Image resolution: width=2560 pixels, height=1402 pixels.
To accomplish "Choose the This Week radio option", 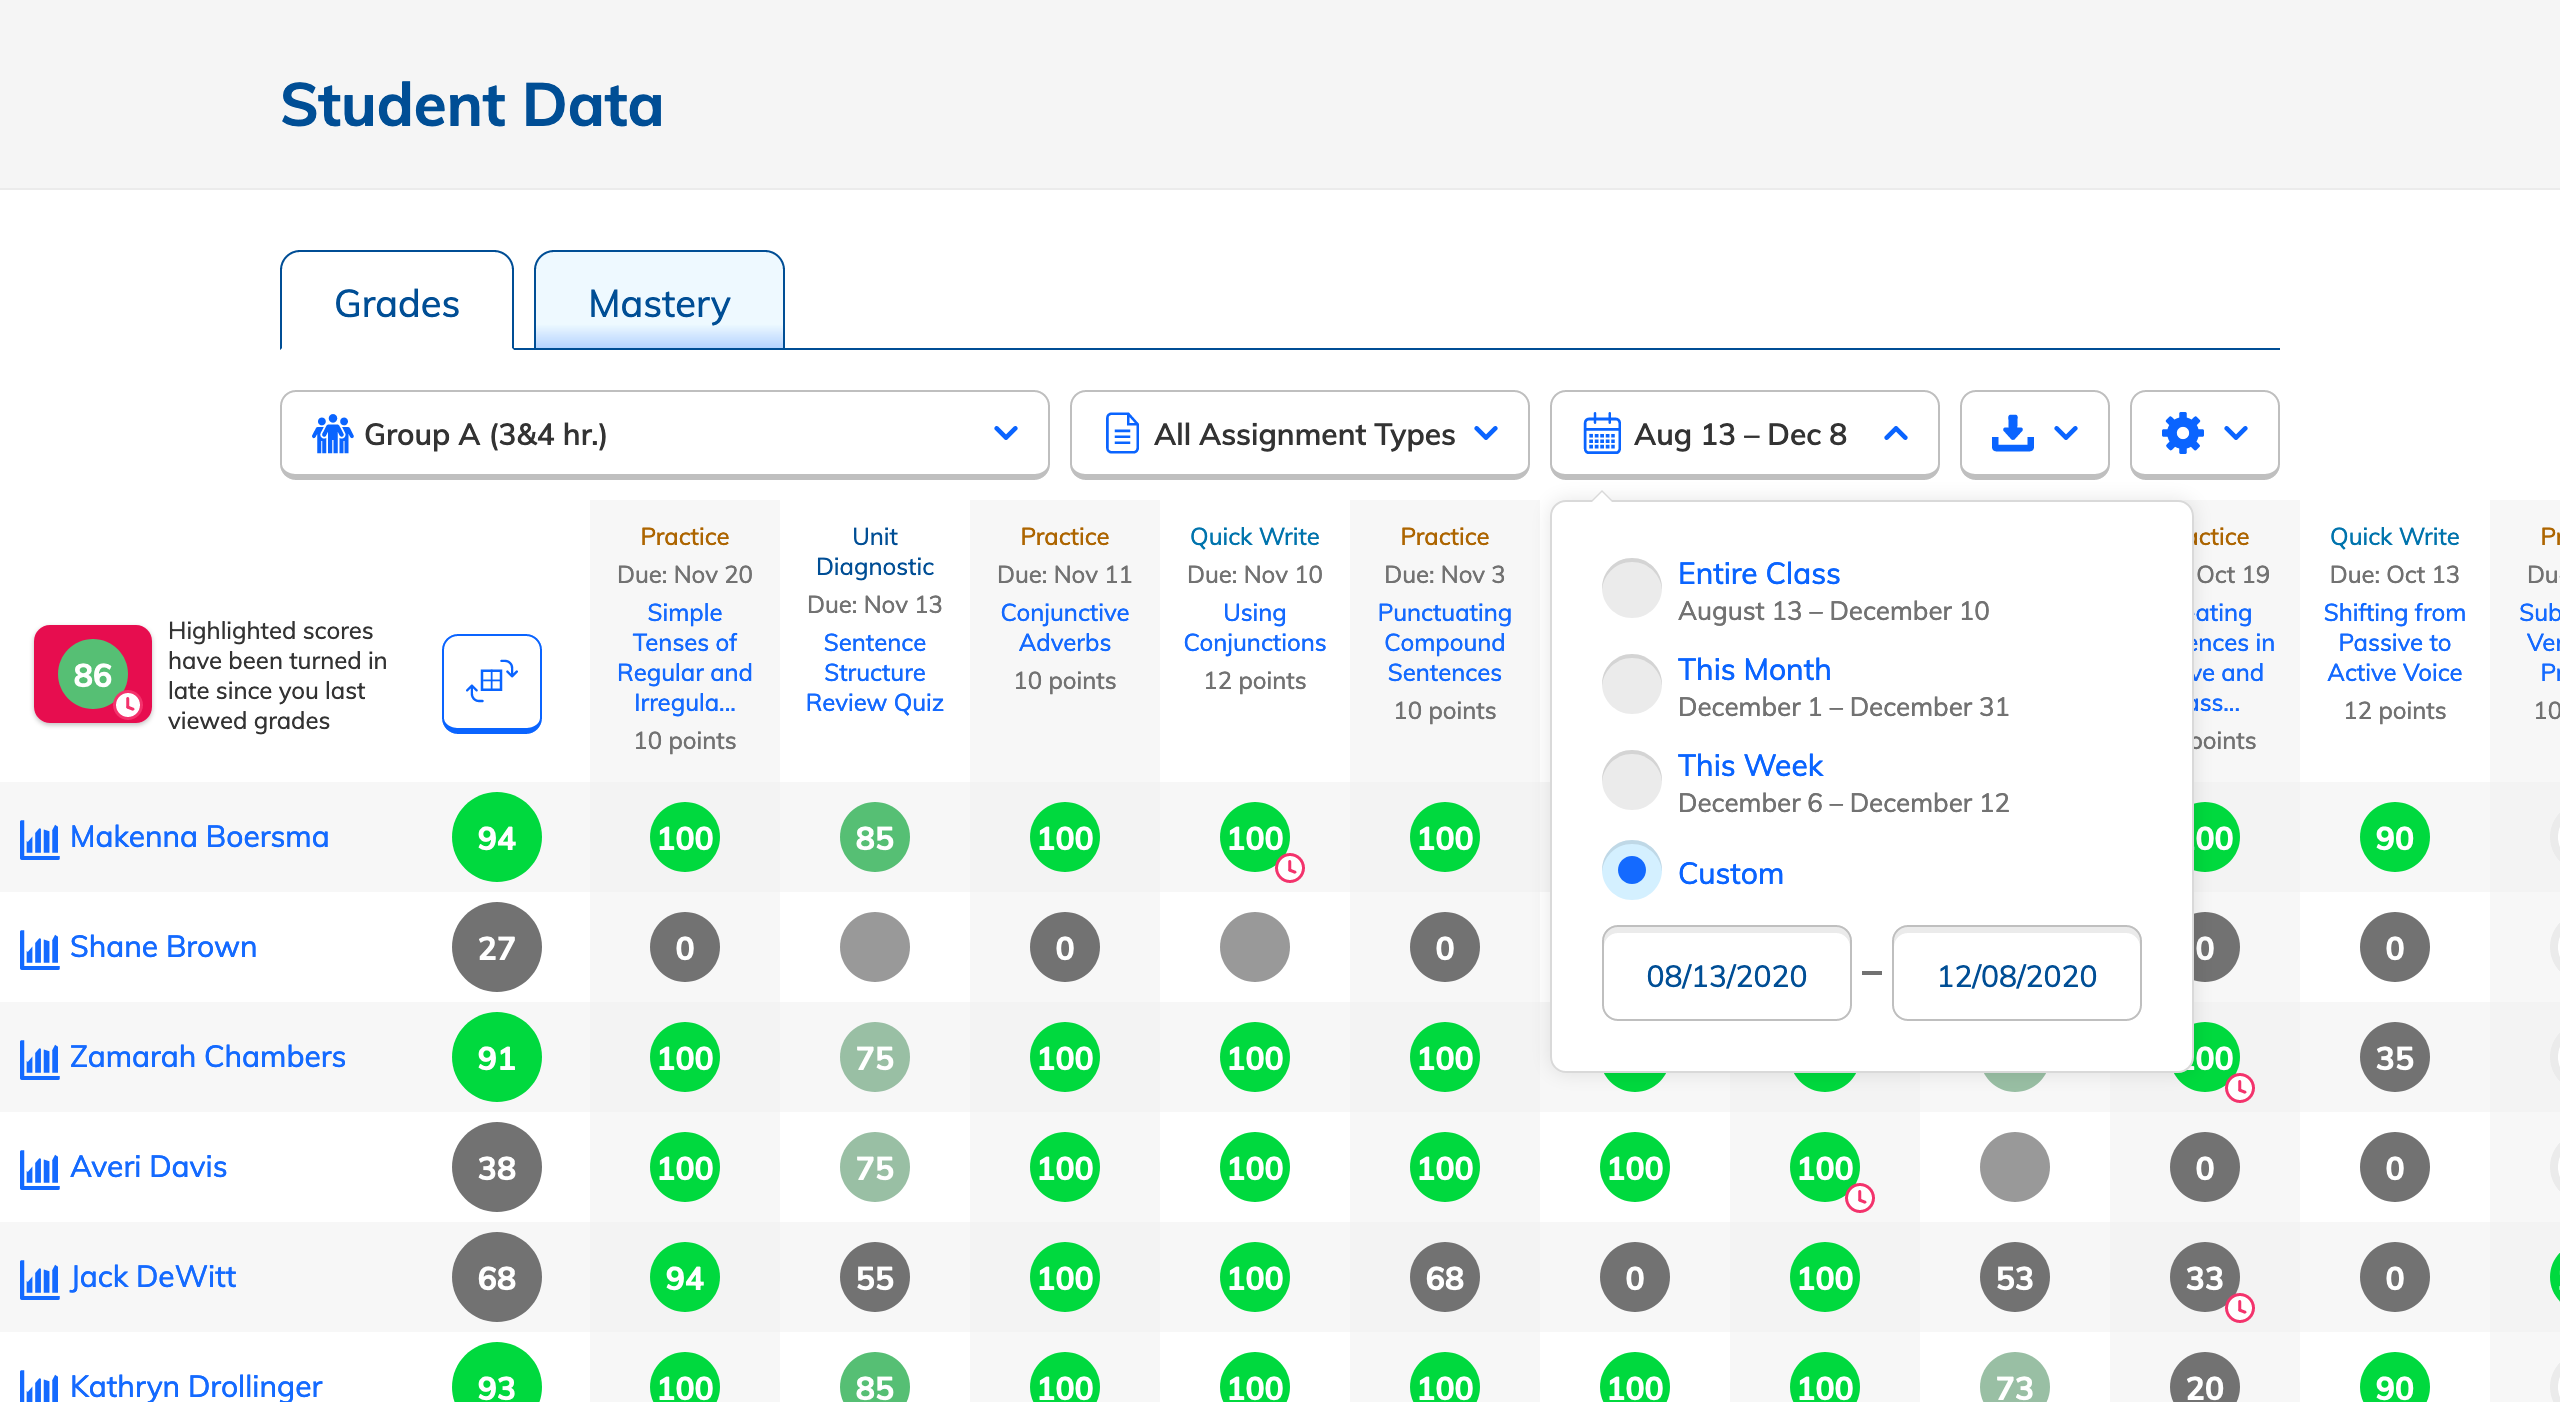I will [x=1631, y=781].
